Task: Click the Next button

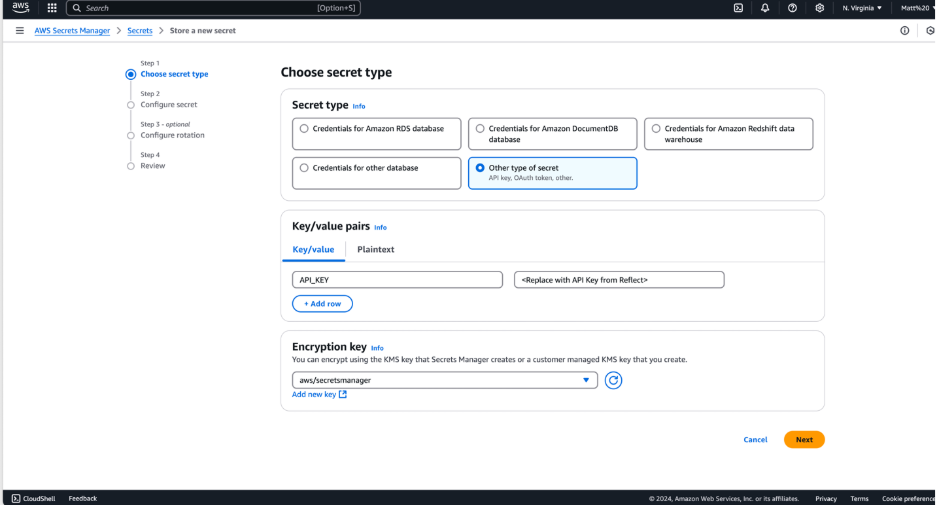Action: 804,439
